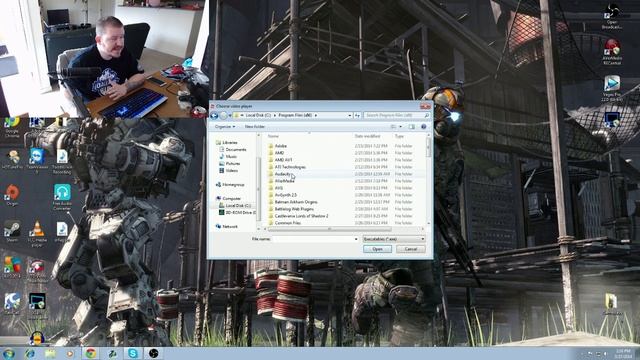Select Music in the navigation pane
Viewport: 640px width, 360px height.
click(x=231, y=157)
